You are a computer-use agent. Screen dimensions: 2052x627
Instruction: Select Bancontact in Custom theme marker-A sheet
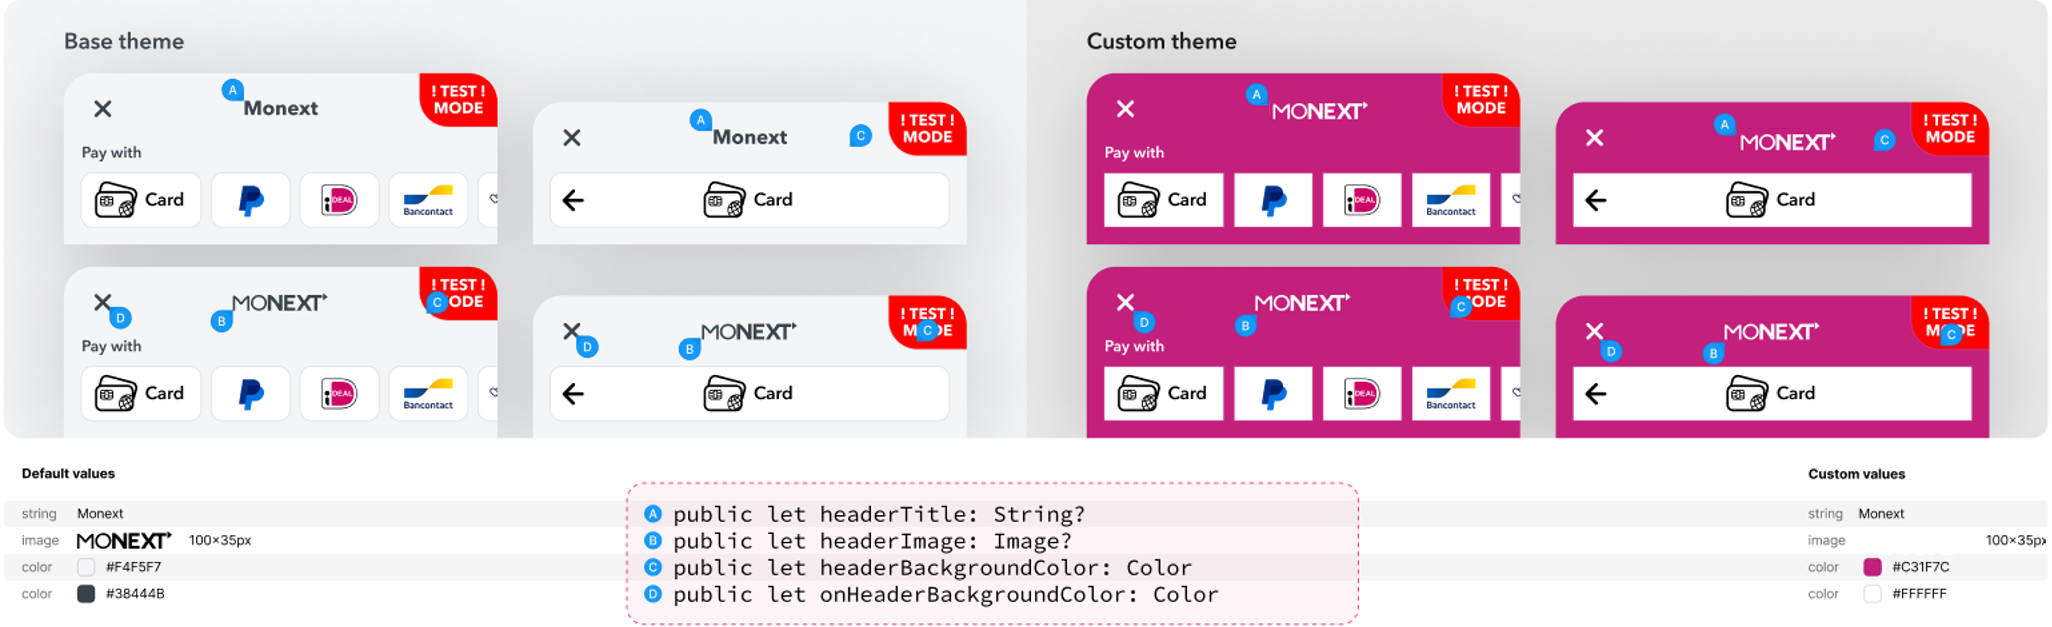[1451, 200]
